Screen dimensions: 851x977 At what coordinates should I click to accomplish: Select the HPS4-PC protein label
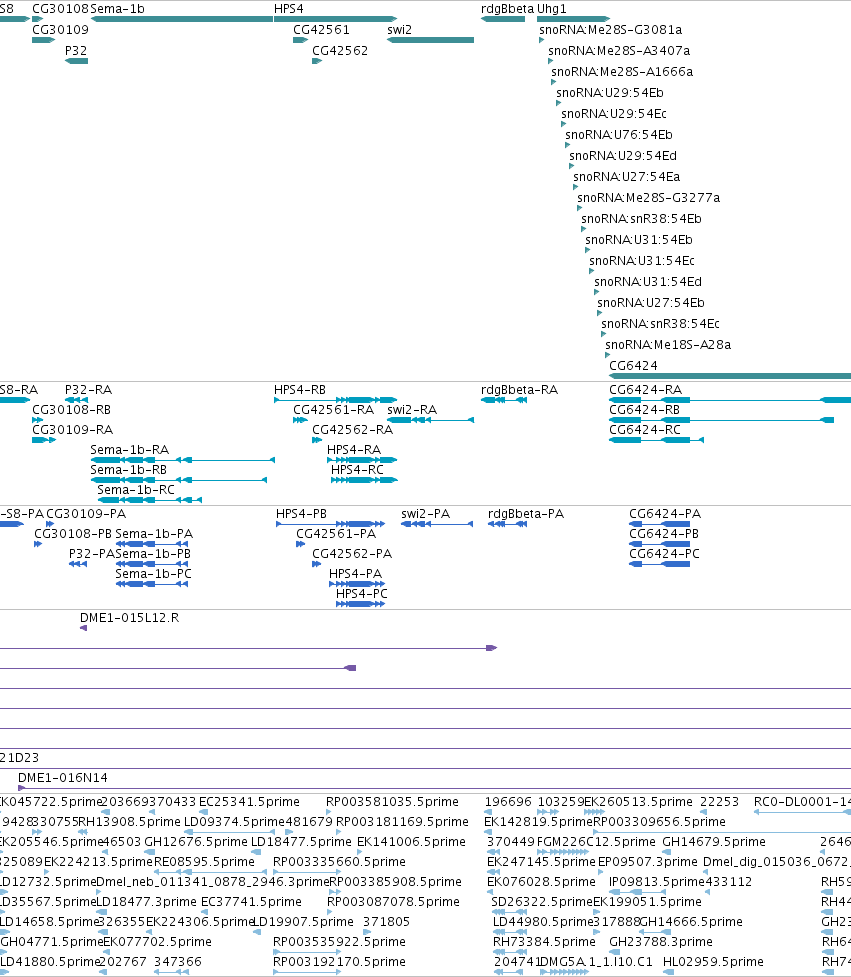[x=362, y=593]
